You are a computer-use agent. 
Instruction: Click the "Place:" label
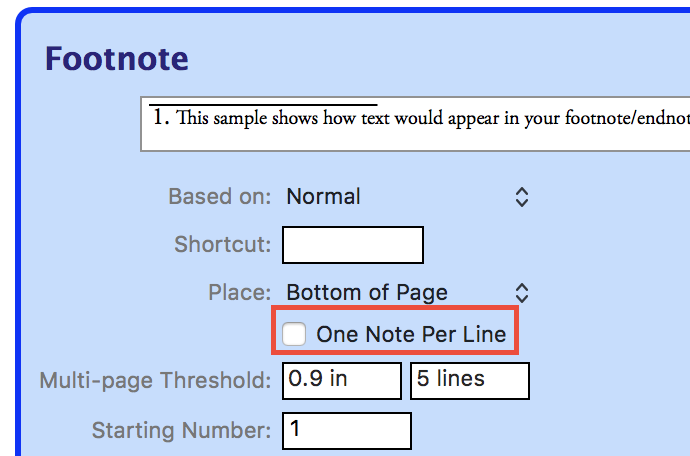click(239, 293)
